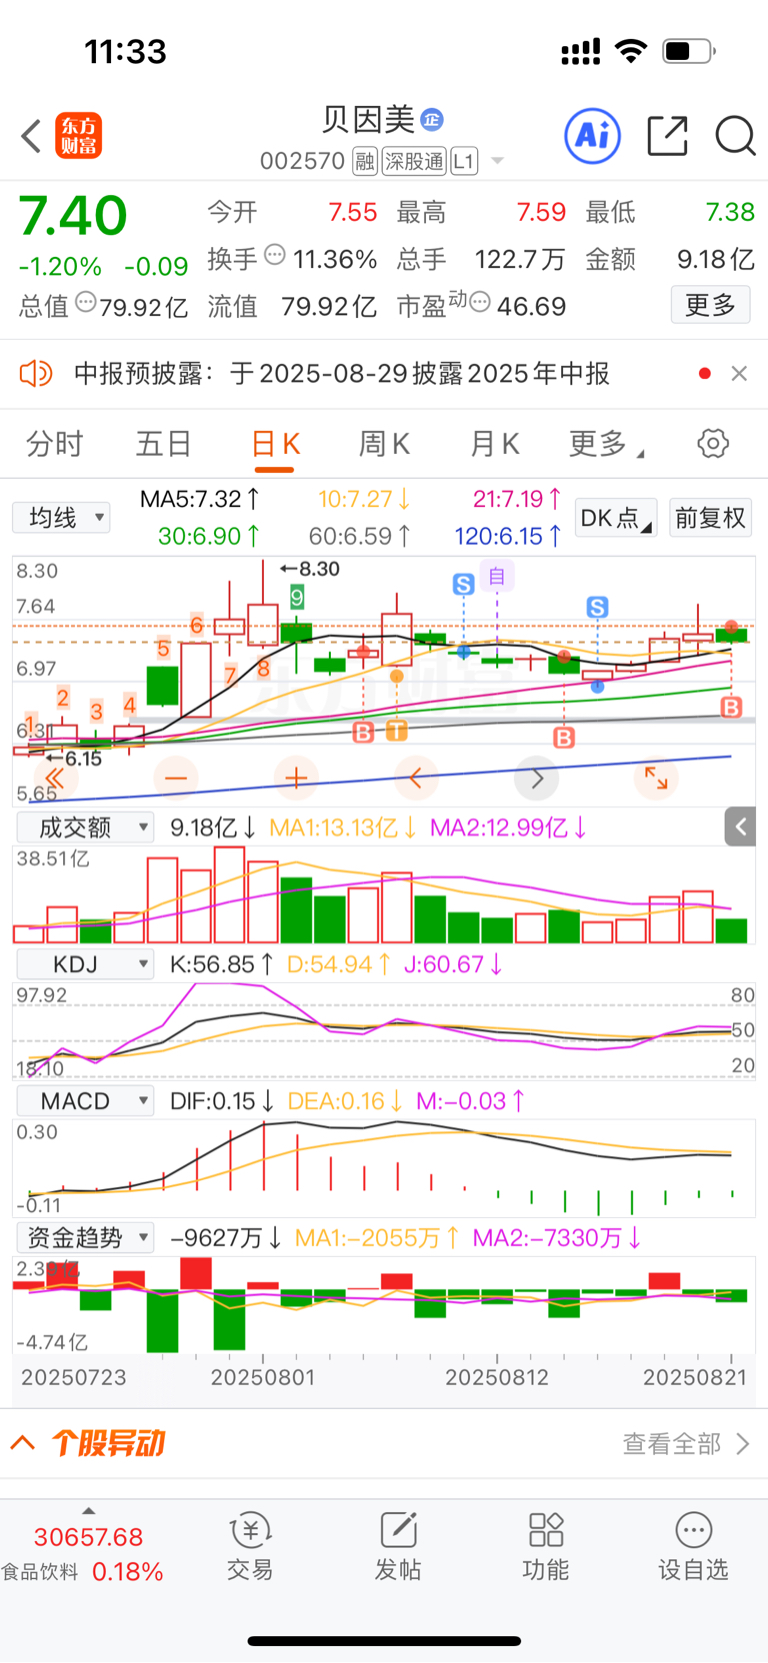The height and width of the screenshot is (1663, 768).
Task: Tap the 自 marker on chart
Action: (x=497, y=575)
